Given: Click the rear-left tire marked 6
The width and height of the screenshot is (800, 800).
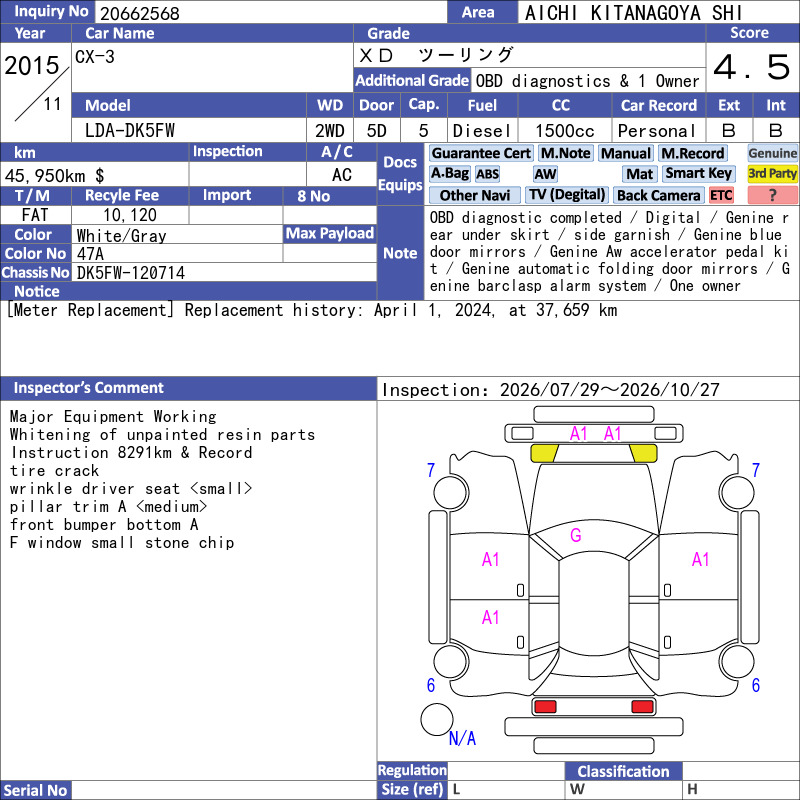Looking at the screenshot, I should click(x=451, y=661).
